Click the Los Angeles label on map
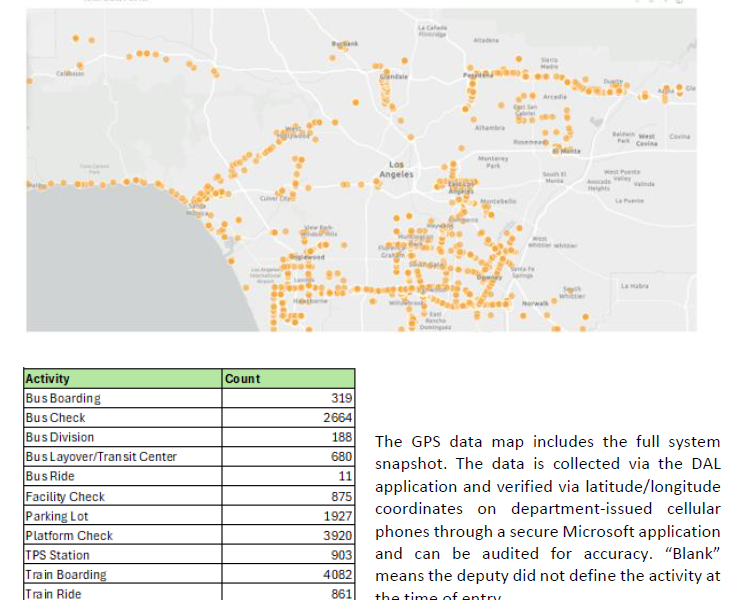The height and width of the screenshot is (600, 730). coord(396,169)
